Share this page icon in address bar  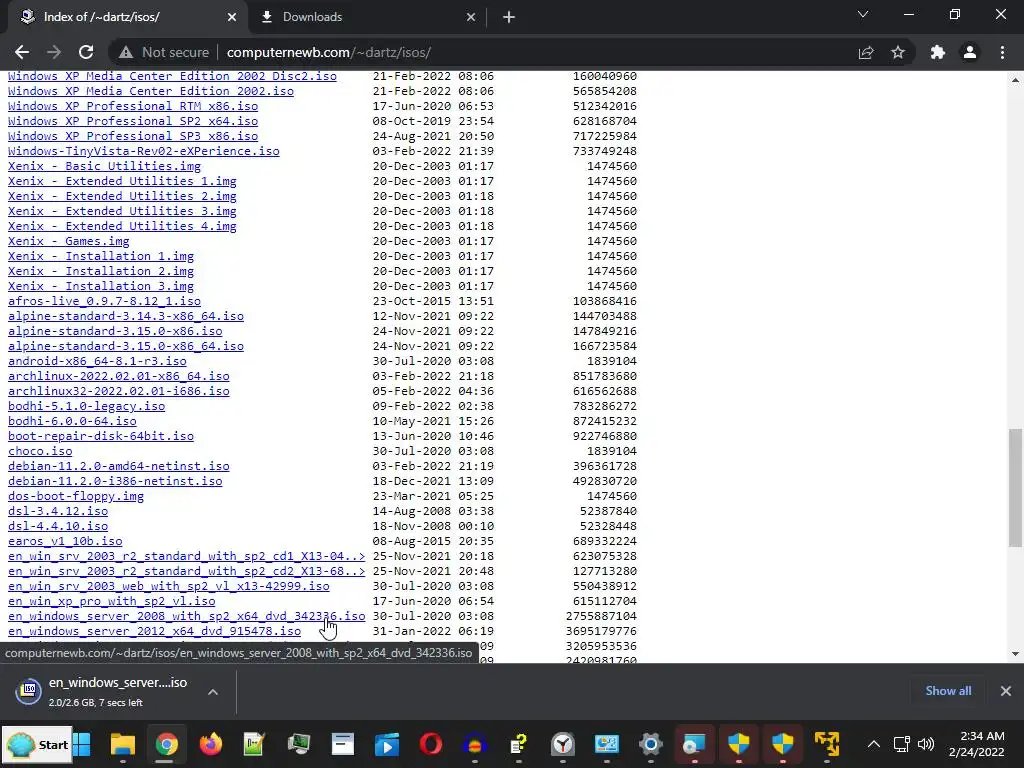point(866,52)
